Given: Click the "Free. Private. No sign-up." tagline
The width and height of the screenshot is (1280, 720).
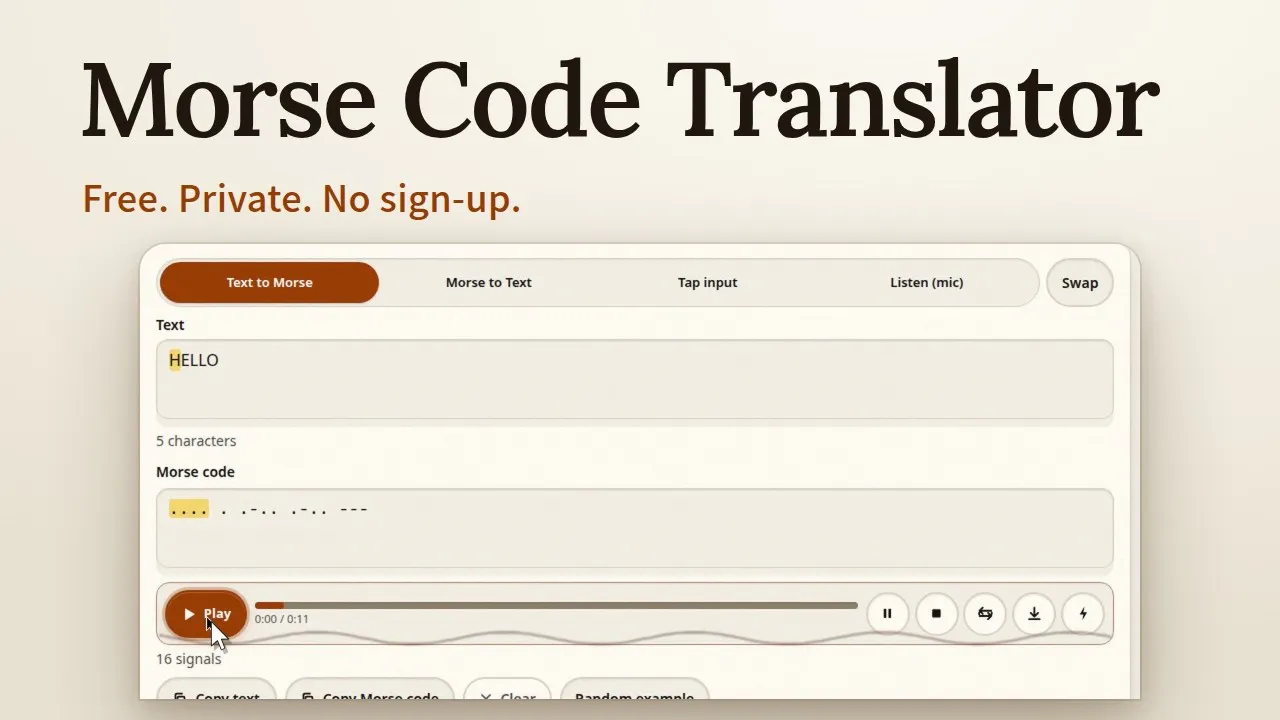Looking at the screenshot, I should pyautogui.click(x=302, y=199).
